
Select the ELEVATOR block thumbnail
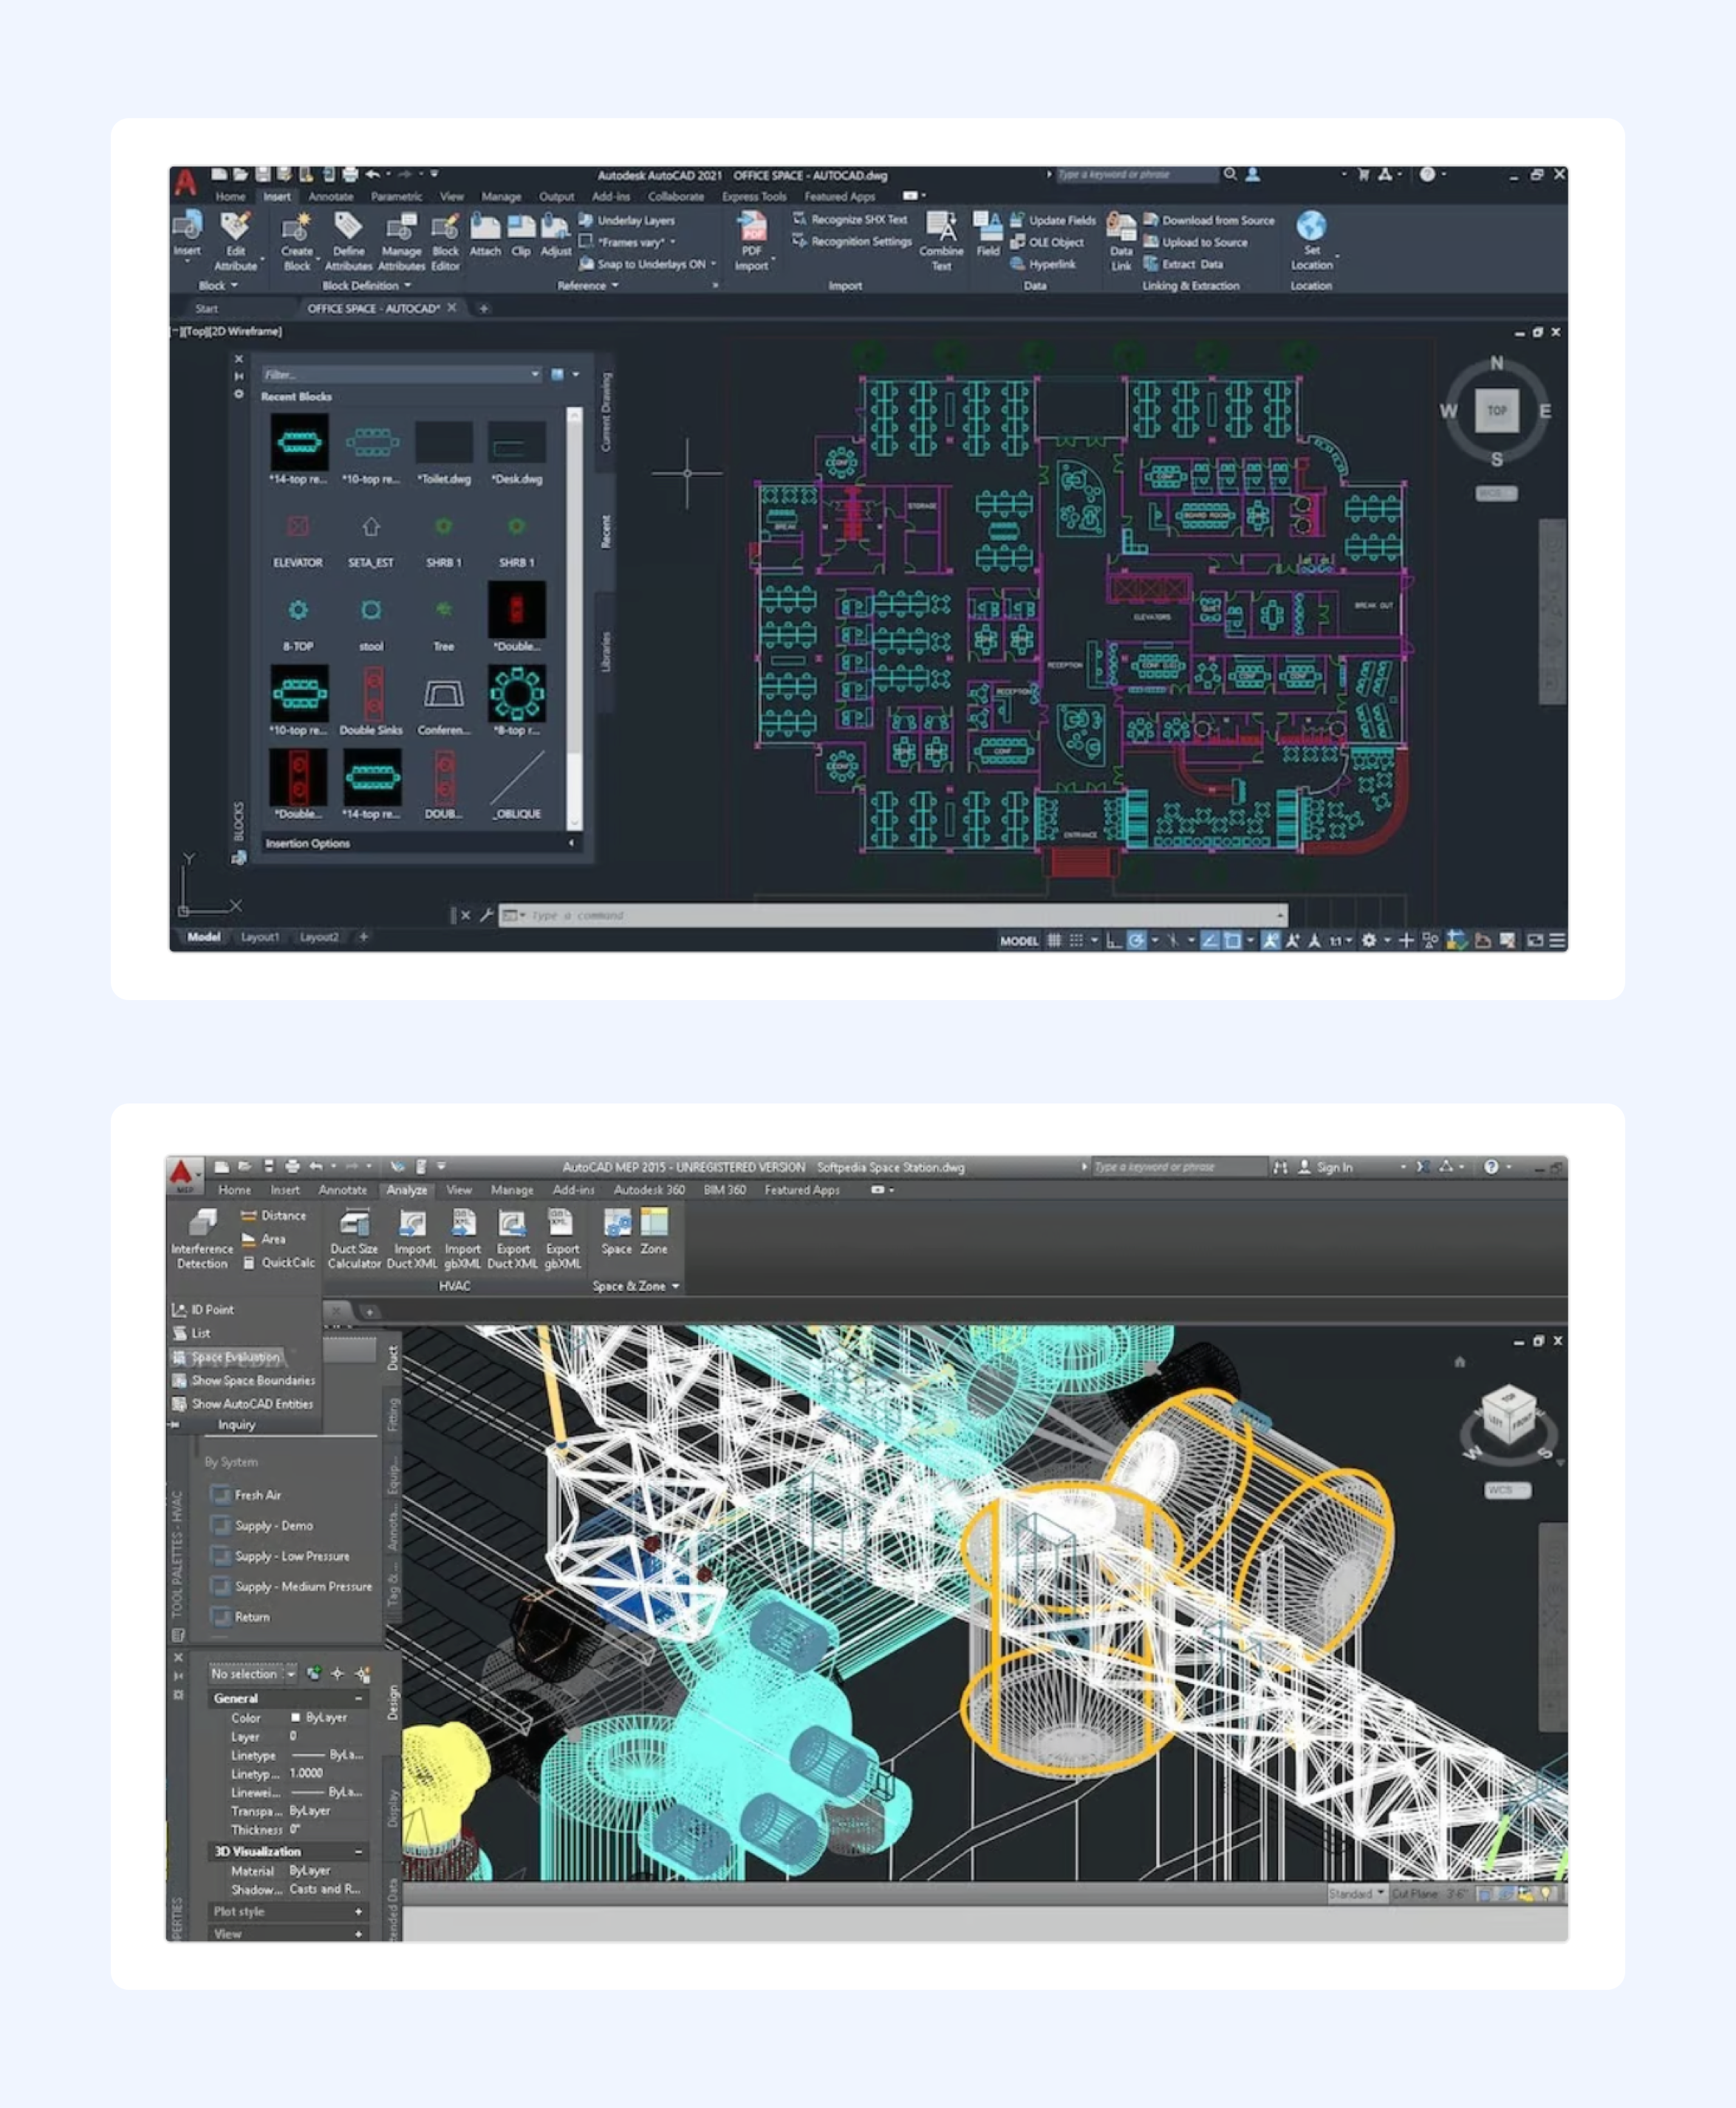pyautogui.click(x=298, y=526)
